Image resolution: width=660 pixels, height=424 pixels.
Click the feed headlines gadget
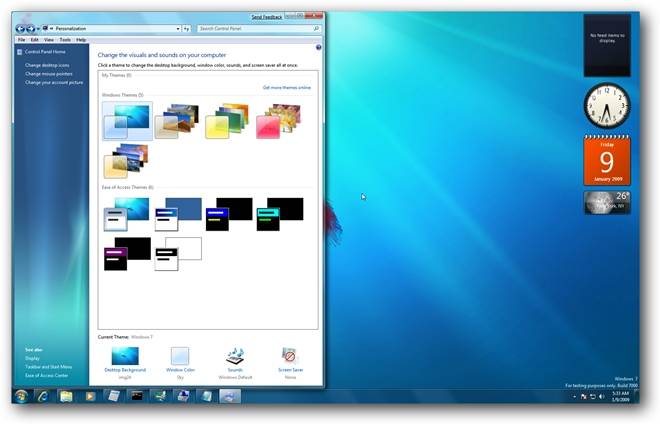click(607, 45)
